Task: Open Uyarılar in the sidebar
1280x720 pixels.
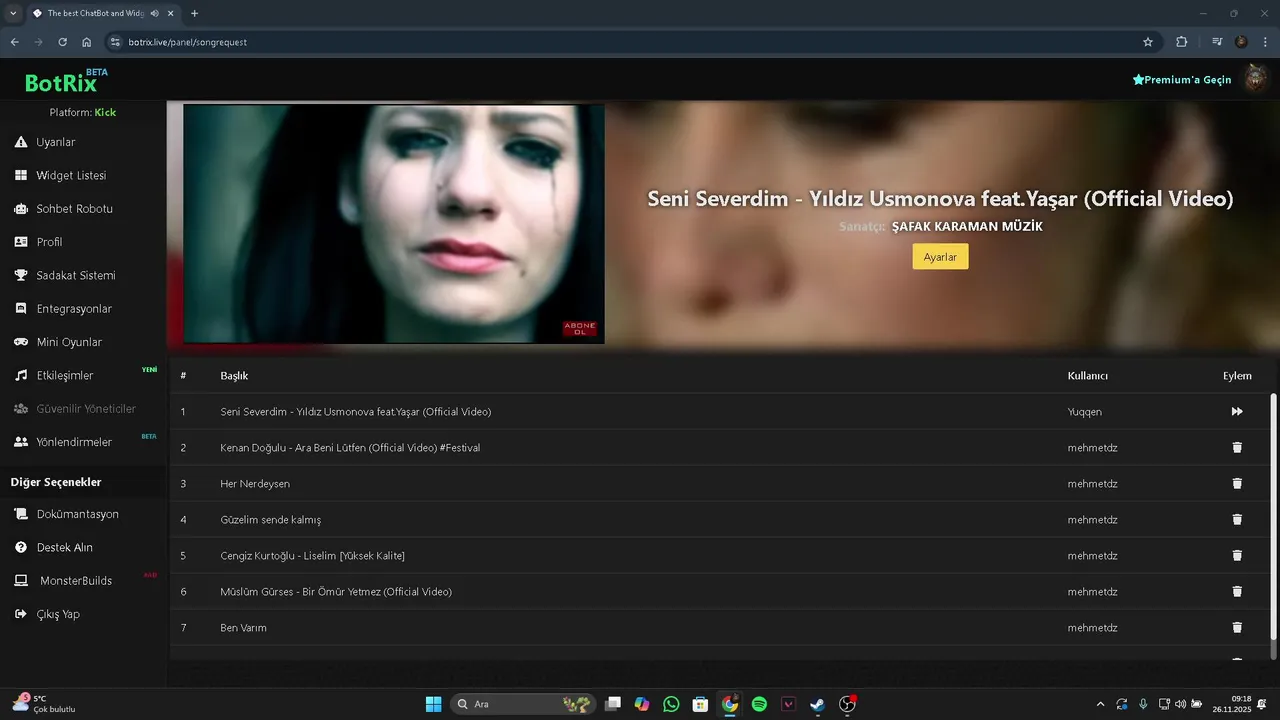Action: point(56,142)
